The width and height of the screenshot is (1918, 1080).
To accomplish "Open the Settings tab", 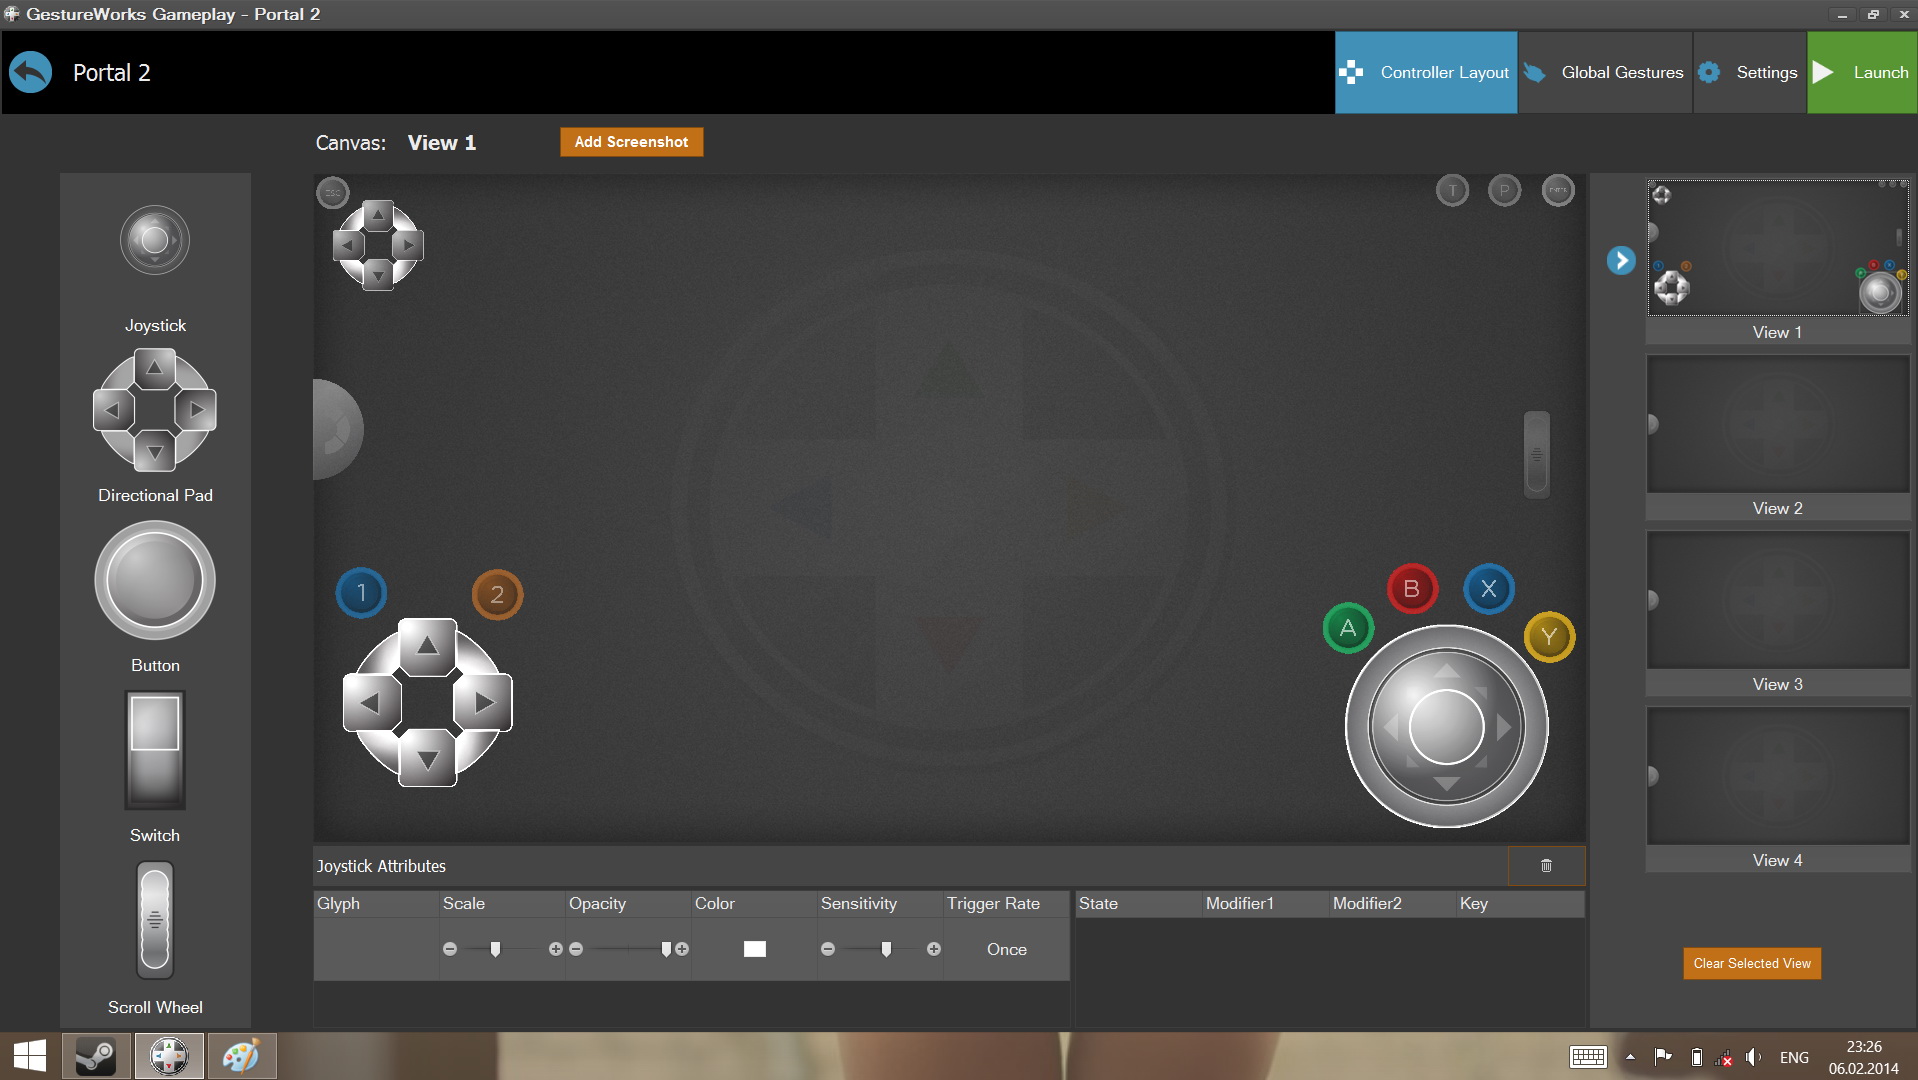I will tap(1749, 72).
